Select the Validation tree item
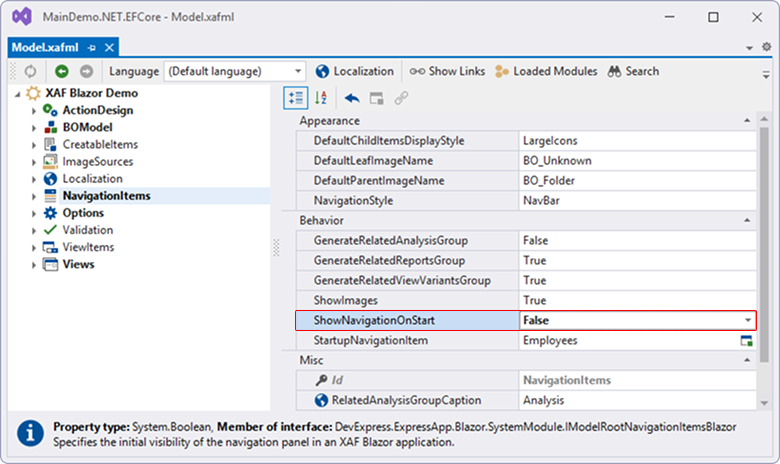The image size is (780, 464). coord(88,230)
